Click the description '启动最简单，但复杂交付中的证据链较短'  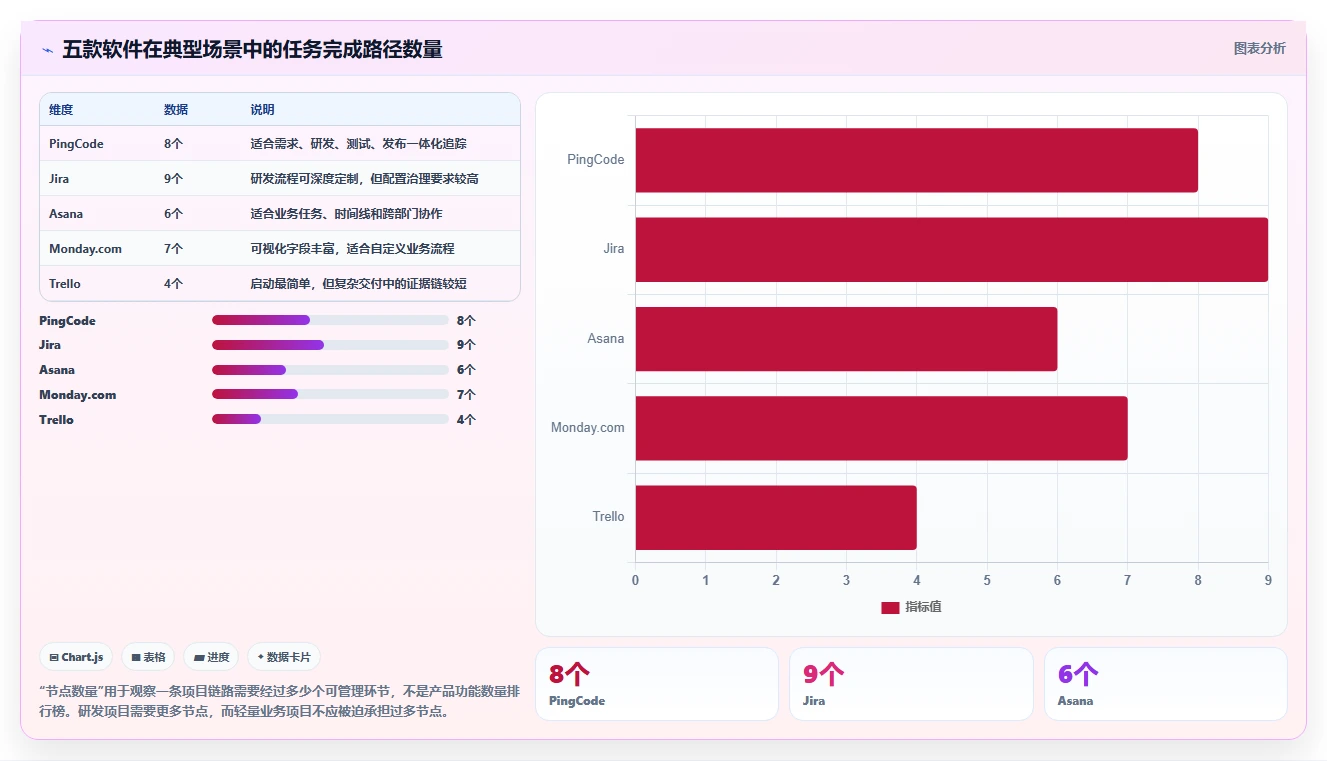coord(358,284)
